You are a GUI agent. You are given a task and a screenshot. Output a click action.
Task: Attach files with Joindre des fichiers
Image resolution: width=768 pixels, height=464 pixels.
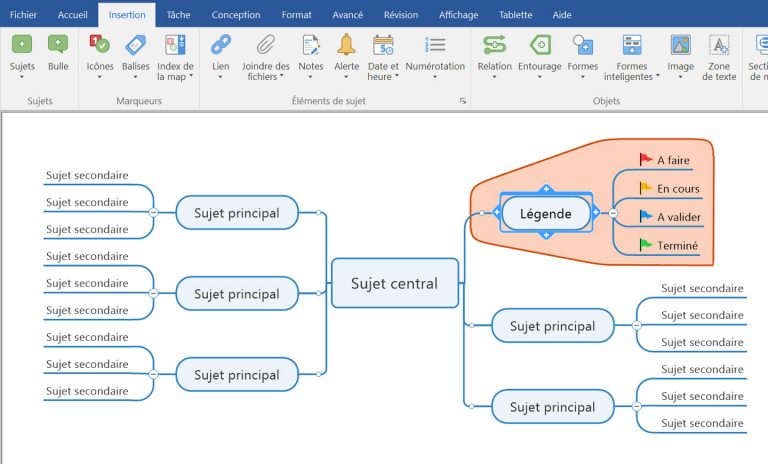(265, 45)
